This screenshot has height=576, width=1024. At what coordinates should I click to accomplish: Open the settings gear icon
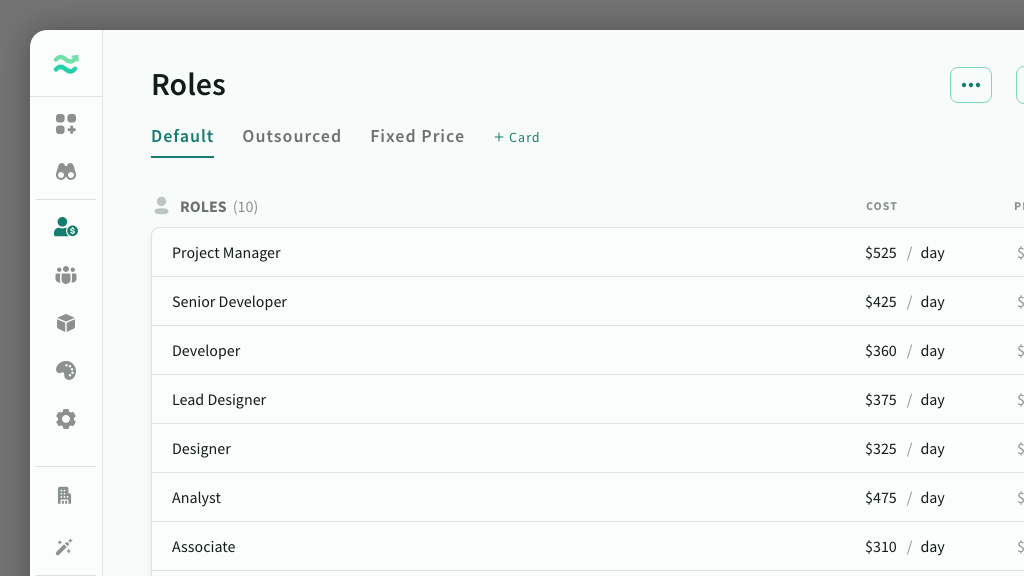pos(66,419)
